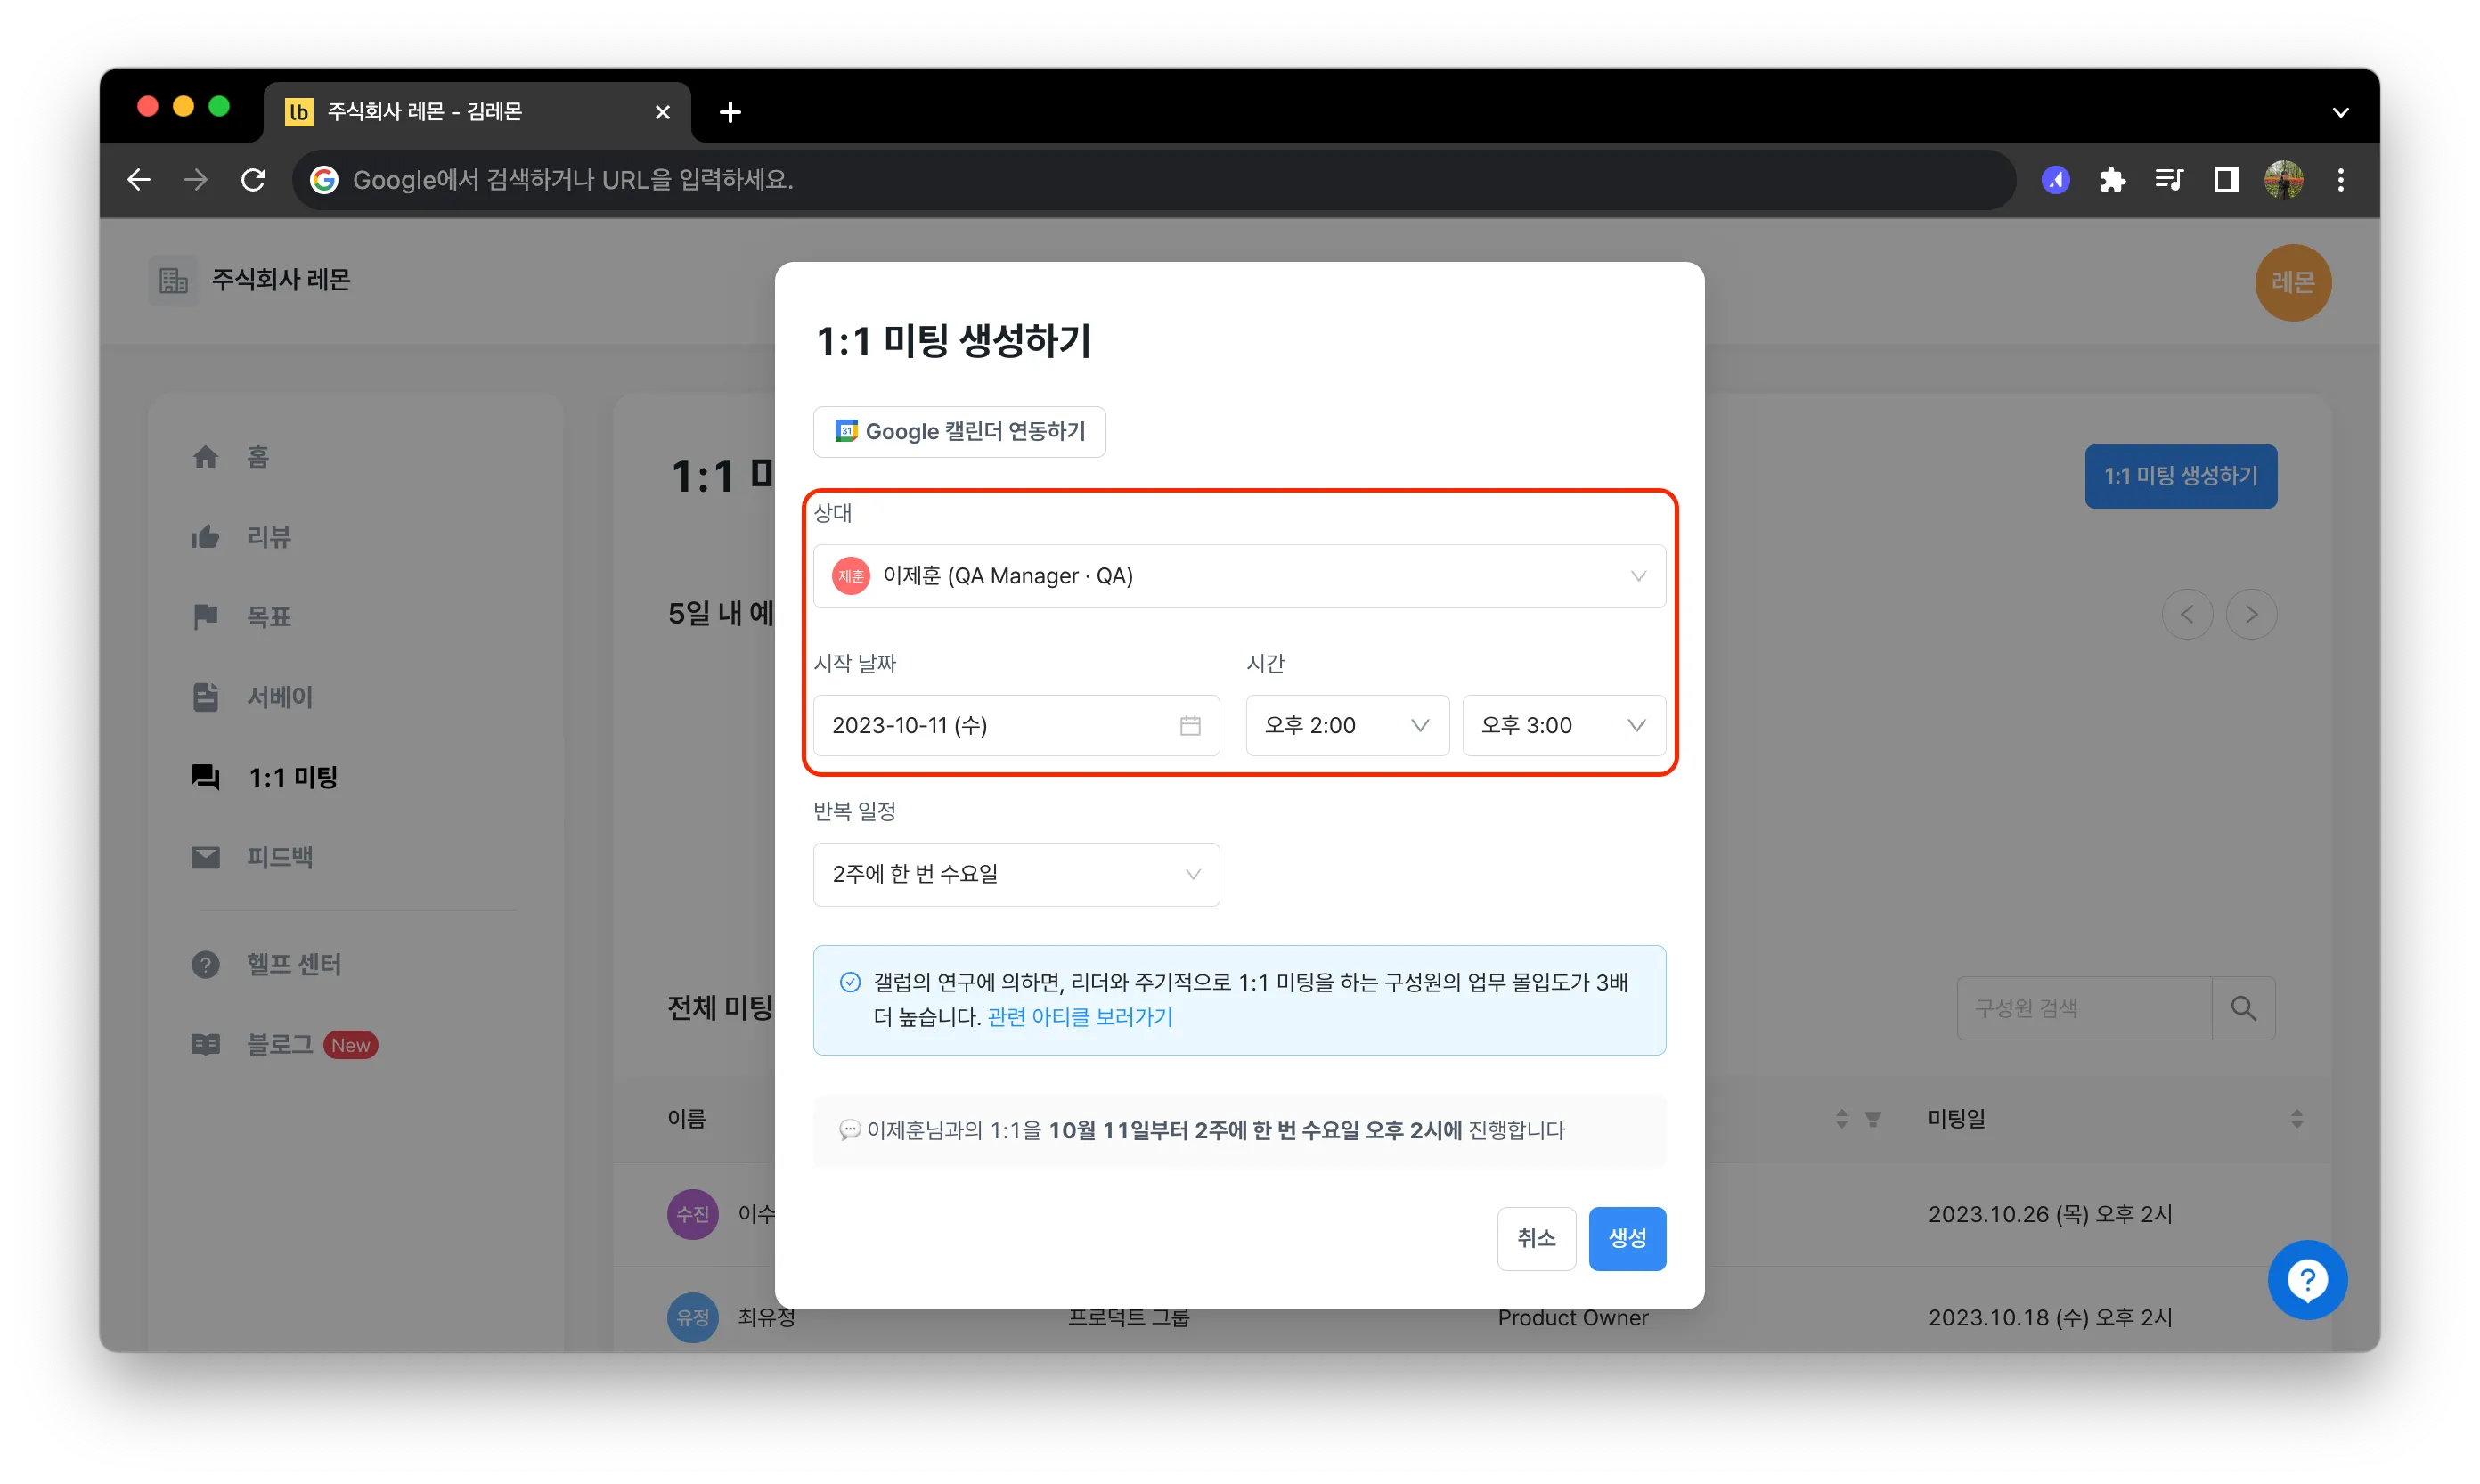Open the start time dropdown 오후 2:00
Screen dimensions: 2480x1484
coord(1347,725)
